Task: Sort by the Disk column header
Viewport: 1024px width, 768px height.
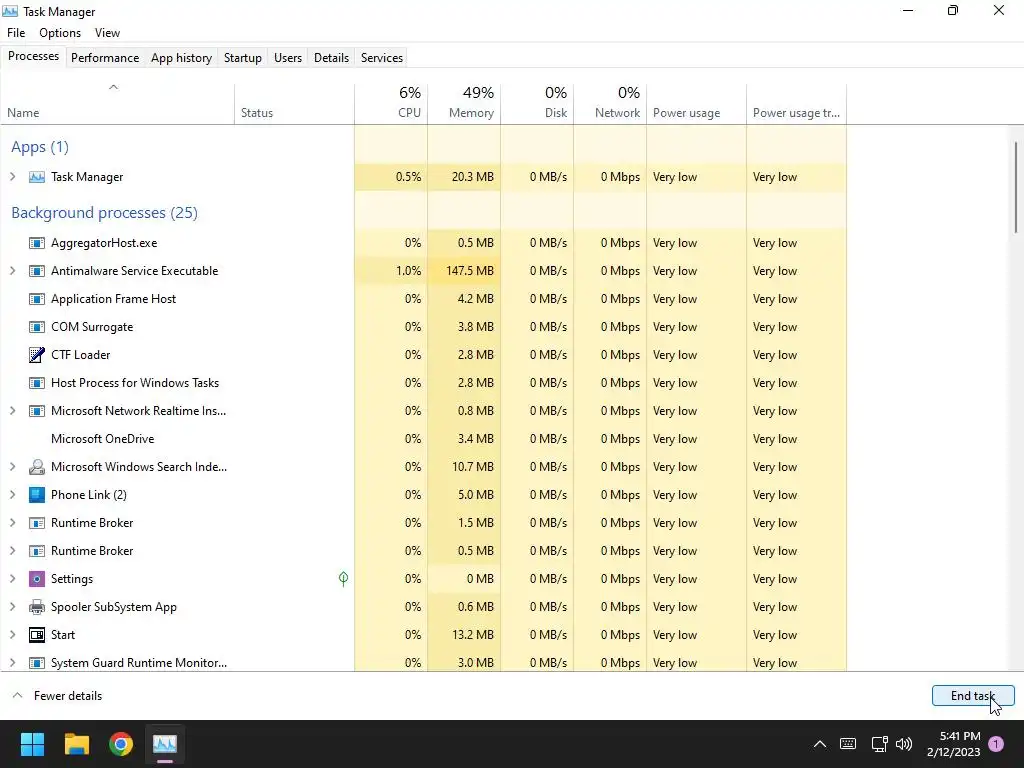Action: click(x=537, y=103)
